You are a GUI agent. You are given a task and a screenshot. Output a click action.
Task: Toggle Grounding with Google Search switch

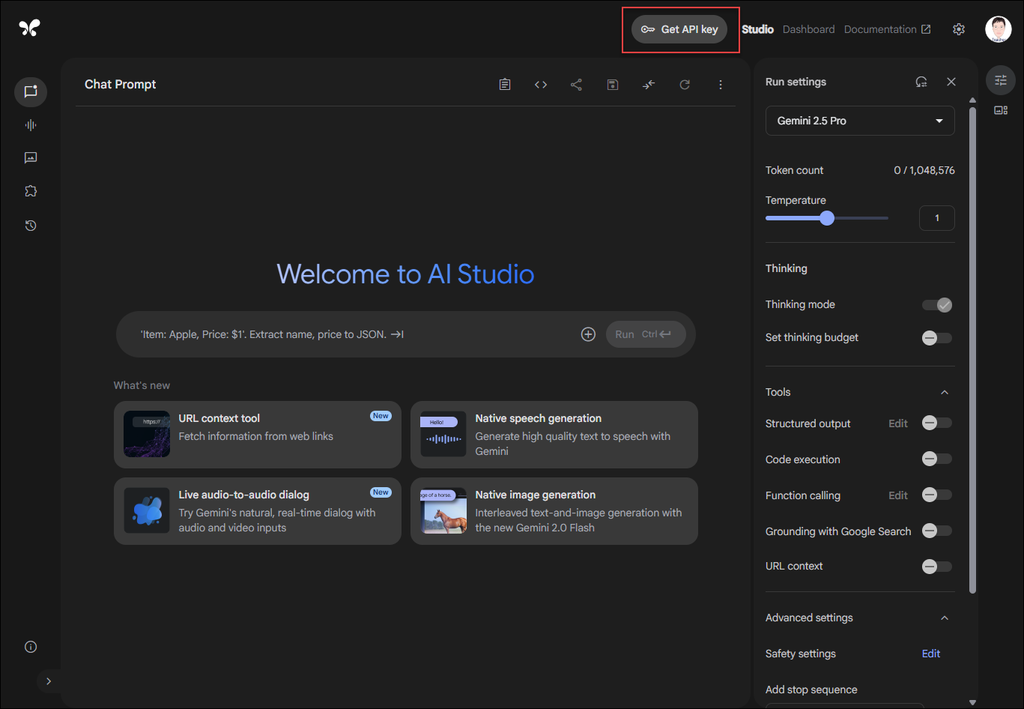click(x=937, y=531)
